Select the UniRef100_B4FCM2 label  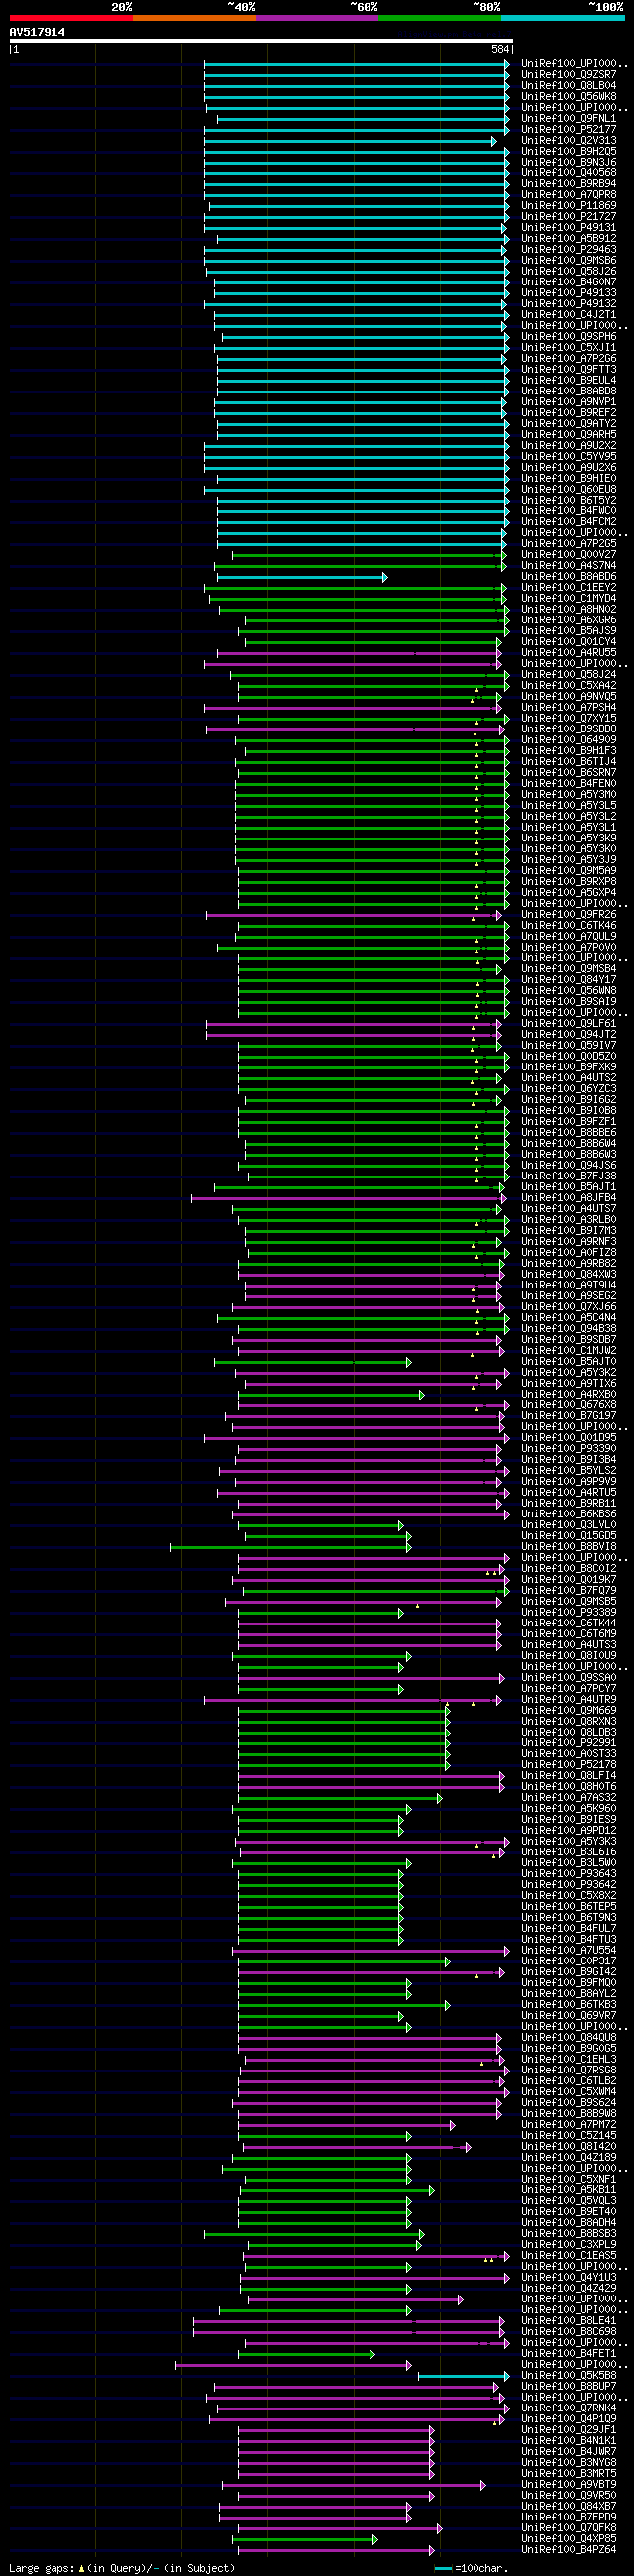pos(568,522)
